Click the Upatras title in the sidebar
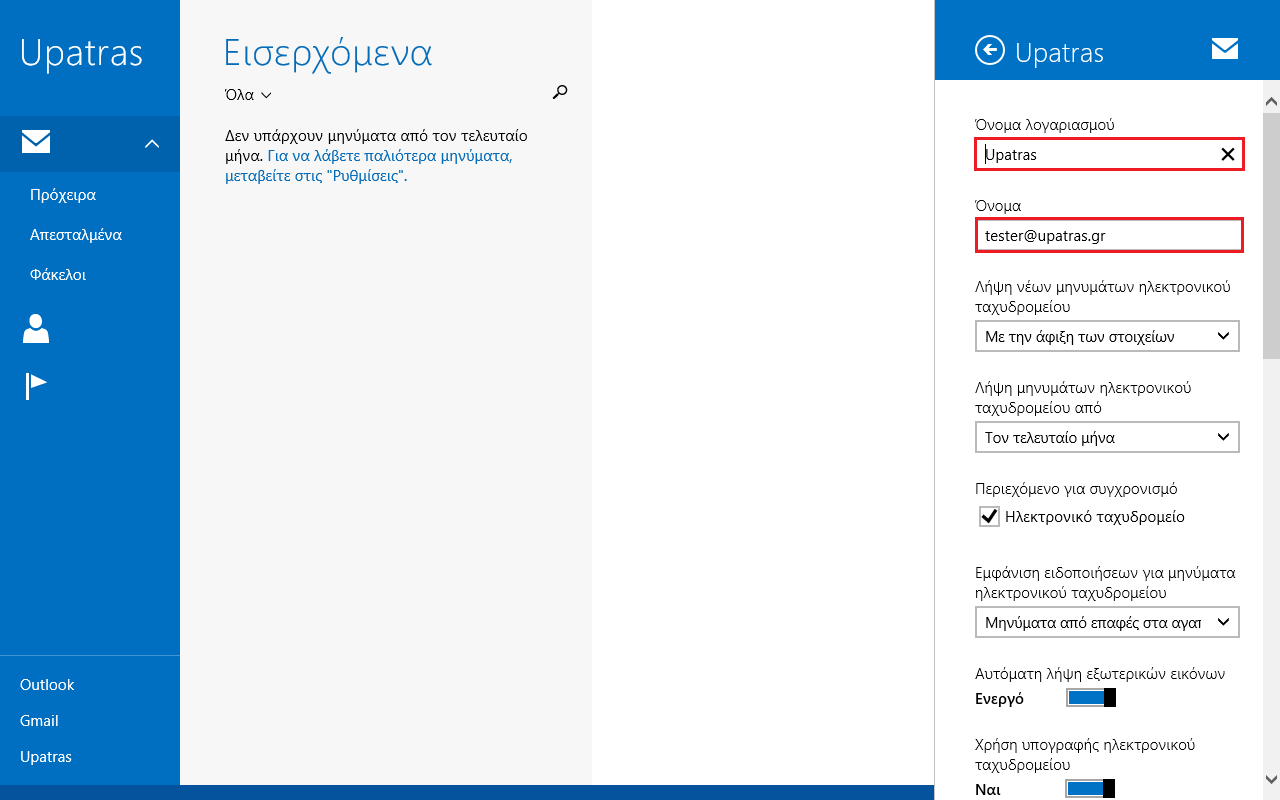Screen dimensions: 1280x800 click(82, 53)
